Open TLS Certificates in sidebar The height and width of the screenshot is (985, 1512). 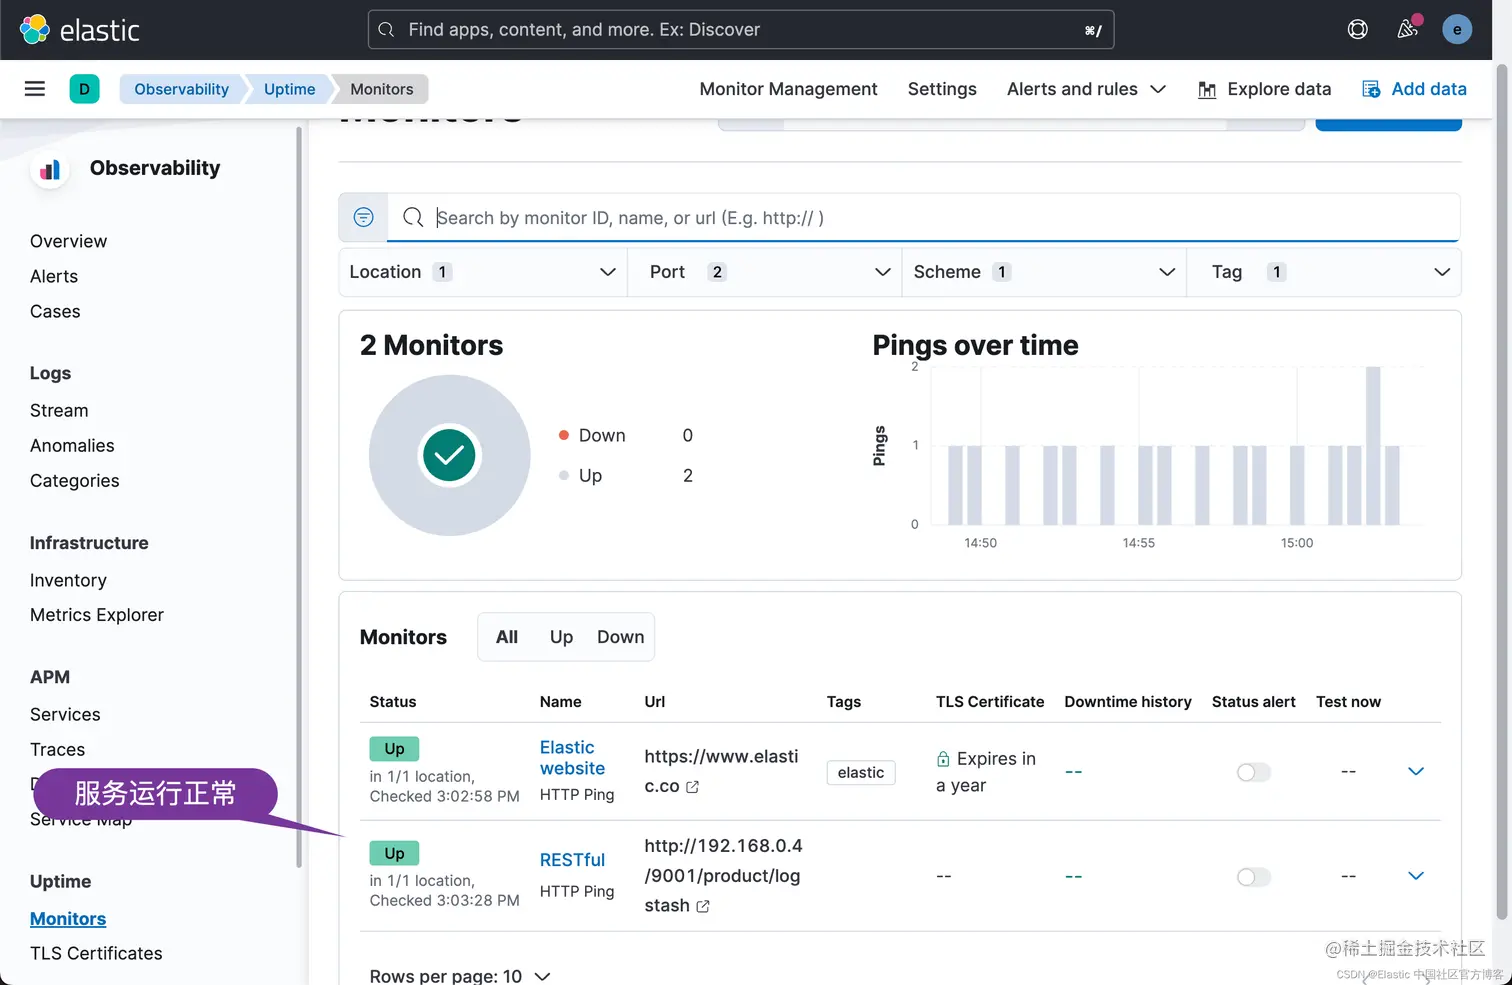[96, 953]
